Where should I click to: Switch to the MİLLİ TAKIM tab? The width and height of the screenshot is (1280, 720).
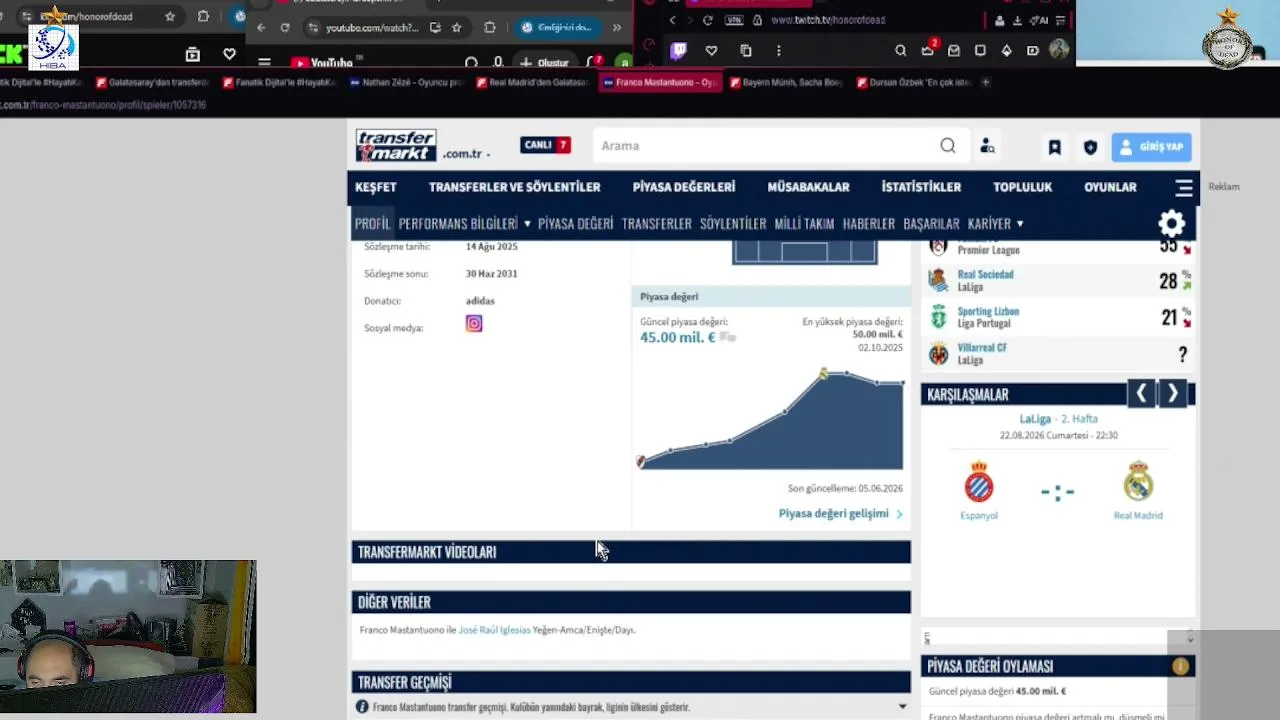coord(804,224)
